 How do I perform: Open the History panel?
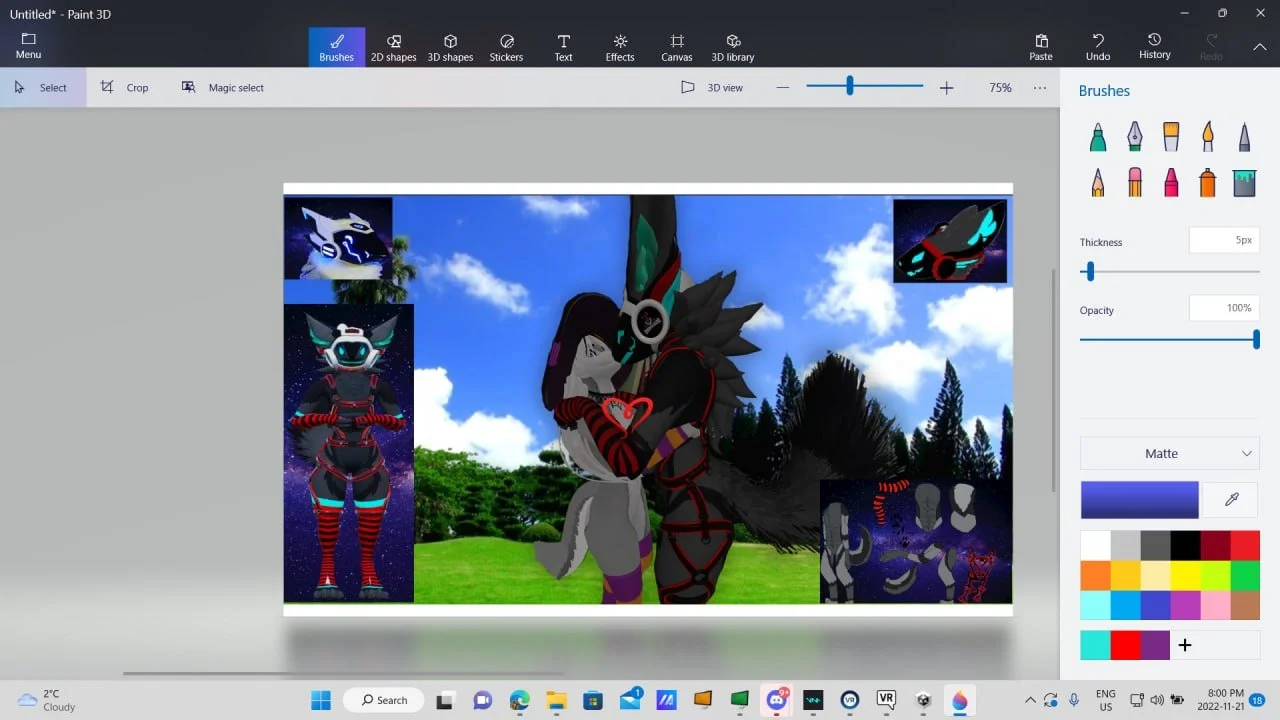(x=1154, y=47)
